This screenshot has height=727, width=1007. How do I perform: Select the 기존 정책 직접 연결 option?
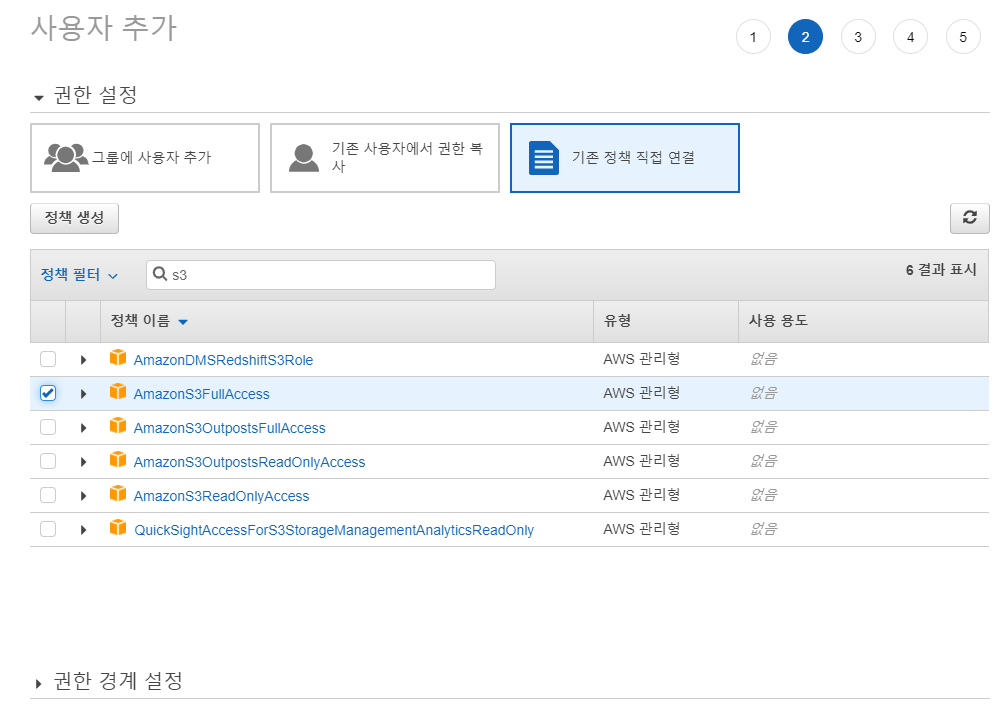[625, 158]
